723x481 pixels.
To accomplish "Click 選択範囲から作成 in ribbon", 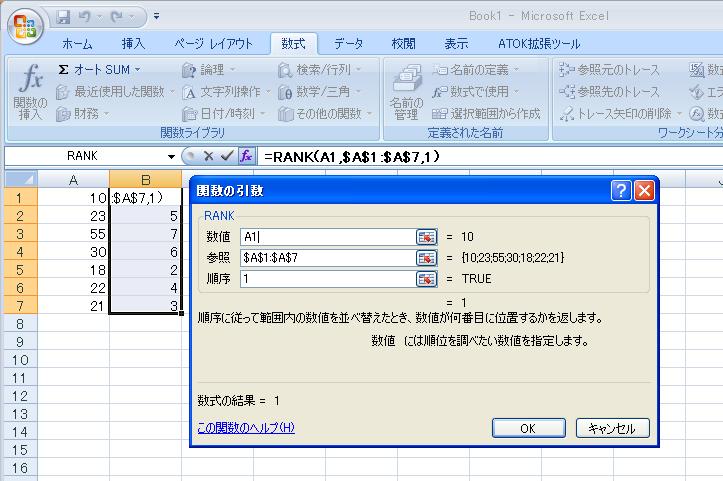I will pyautogui.click(x=486, y=113).
